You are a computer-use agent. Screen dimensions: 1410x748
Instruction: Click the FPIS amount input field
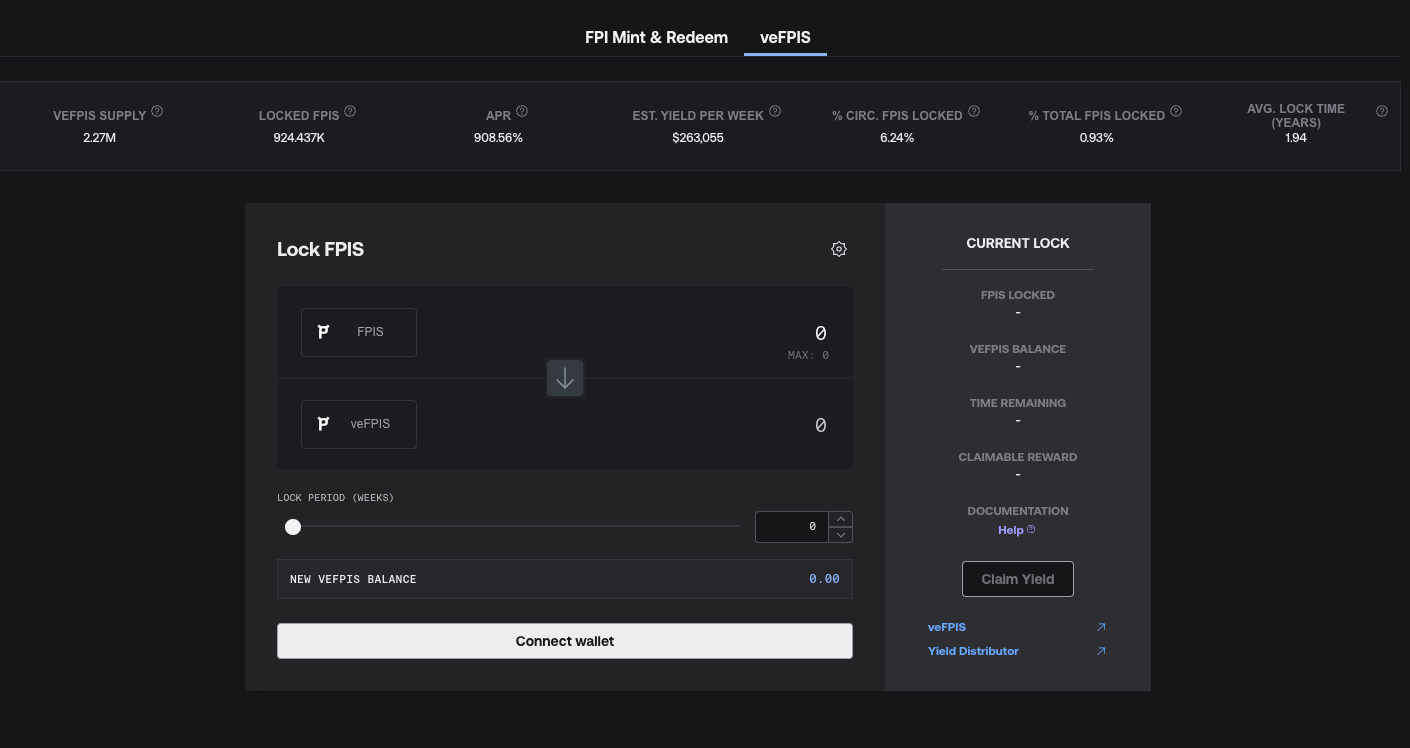(700, 333)
